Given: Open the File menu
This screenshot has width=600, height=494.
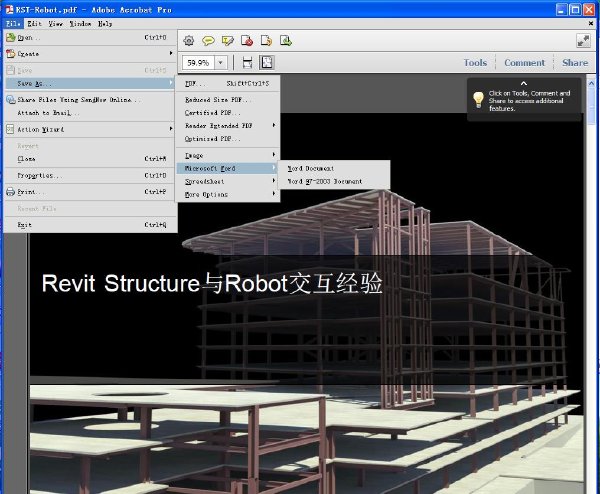Looking at the screenshot, I should pos(13,24).
